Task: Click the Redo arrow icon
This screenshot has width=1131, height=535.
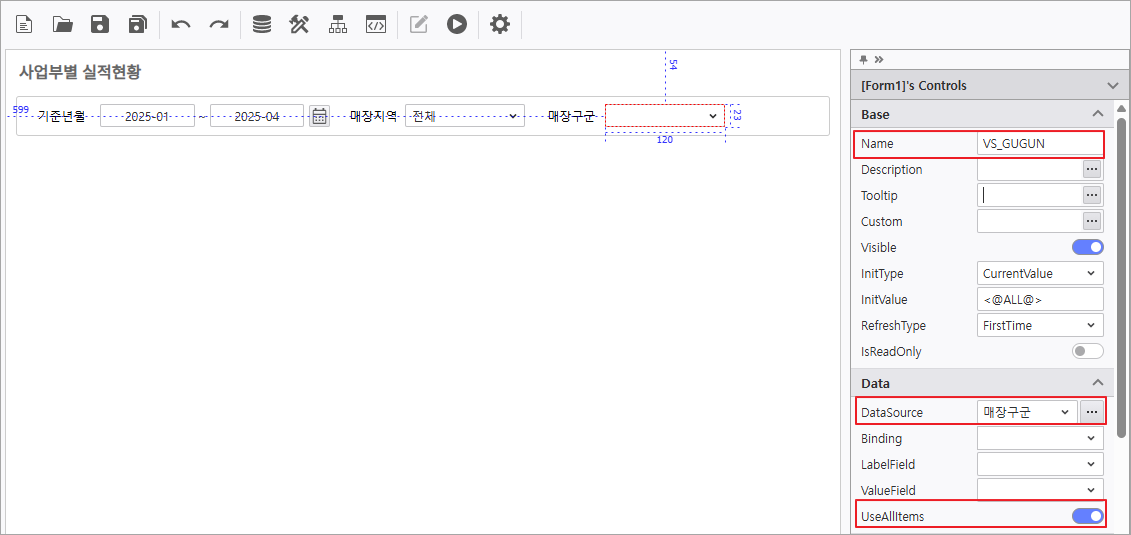Action: [219, 24]
